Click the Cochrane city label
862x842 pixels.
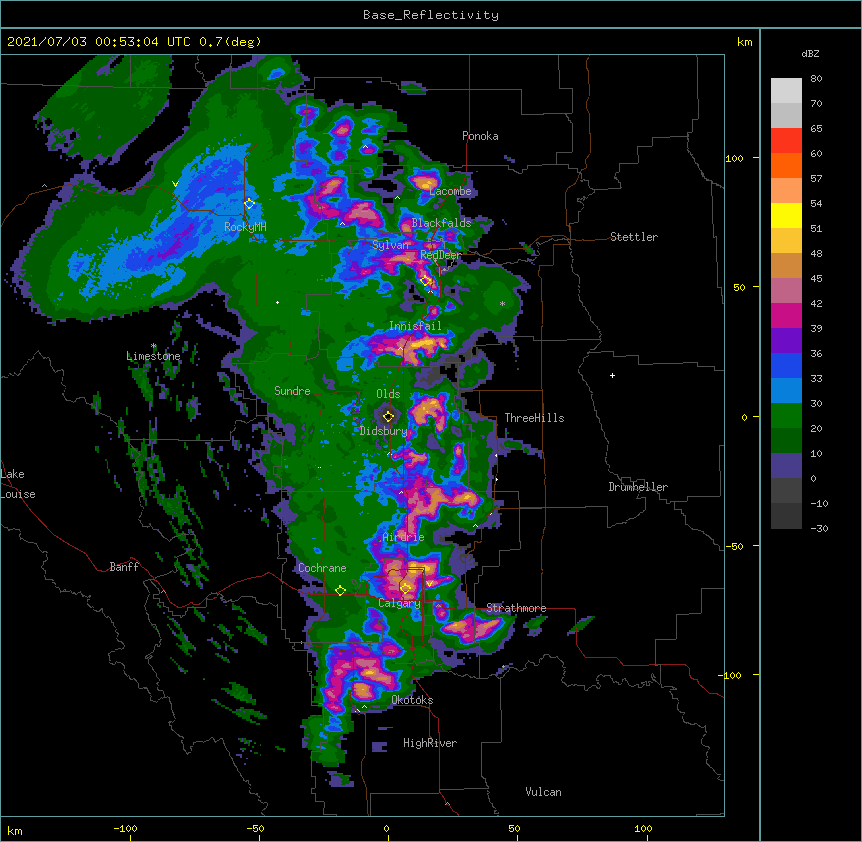click(322, 568)
